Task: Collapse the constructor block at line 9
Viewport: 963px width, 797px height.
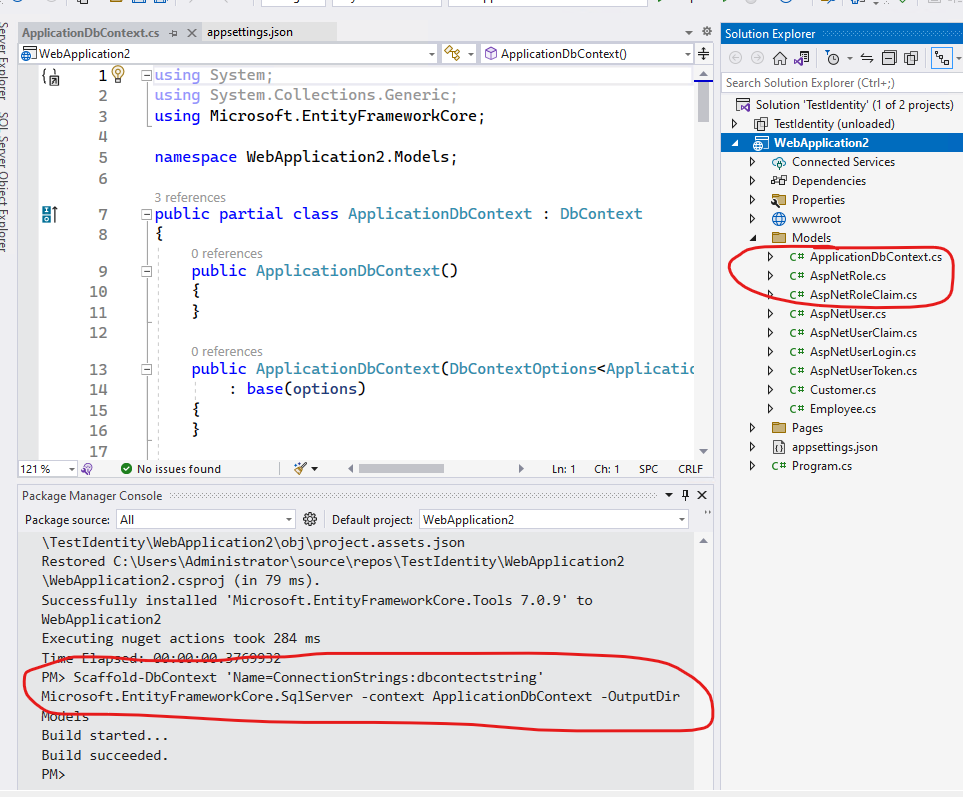Action: [146, 271]
